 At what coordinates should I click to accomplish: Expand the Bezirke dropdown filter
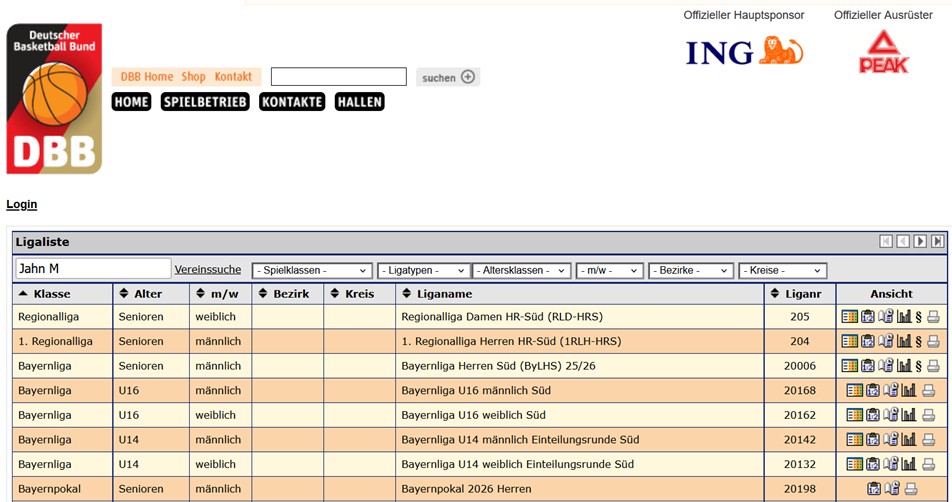point(690,271)
